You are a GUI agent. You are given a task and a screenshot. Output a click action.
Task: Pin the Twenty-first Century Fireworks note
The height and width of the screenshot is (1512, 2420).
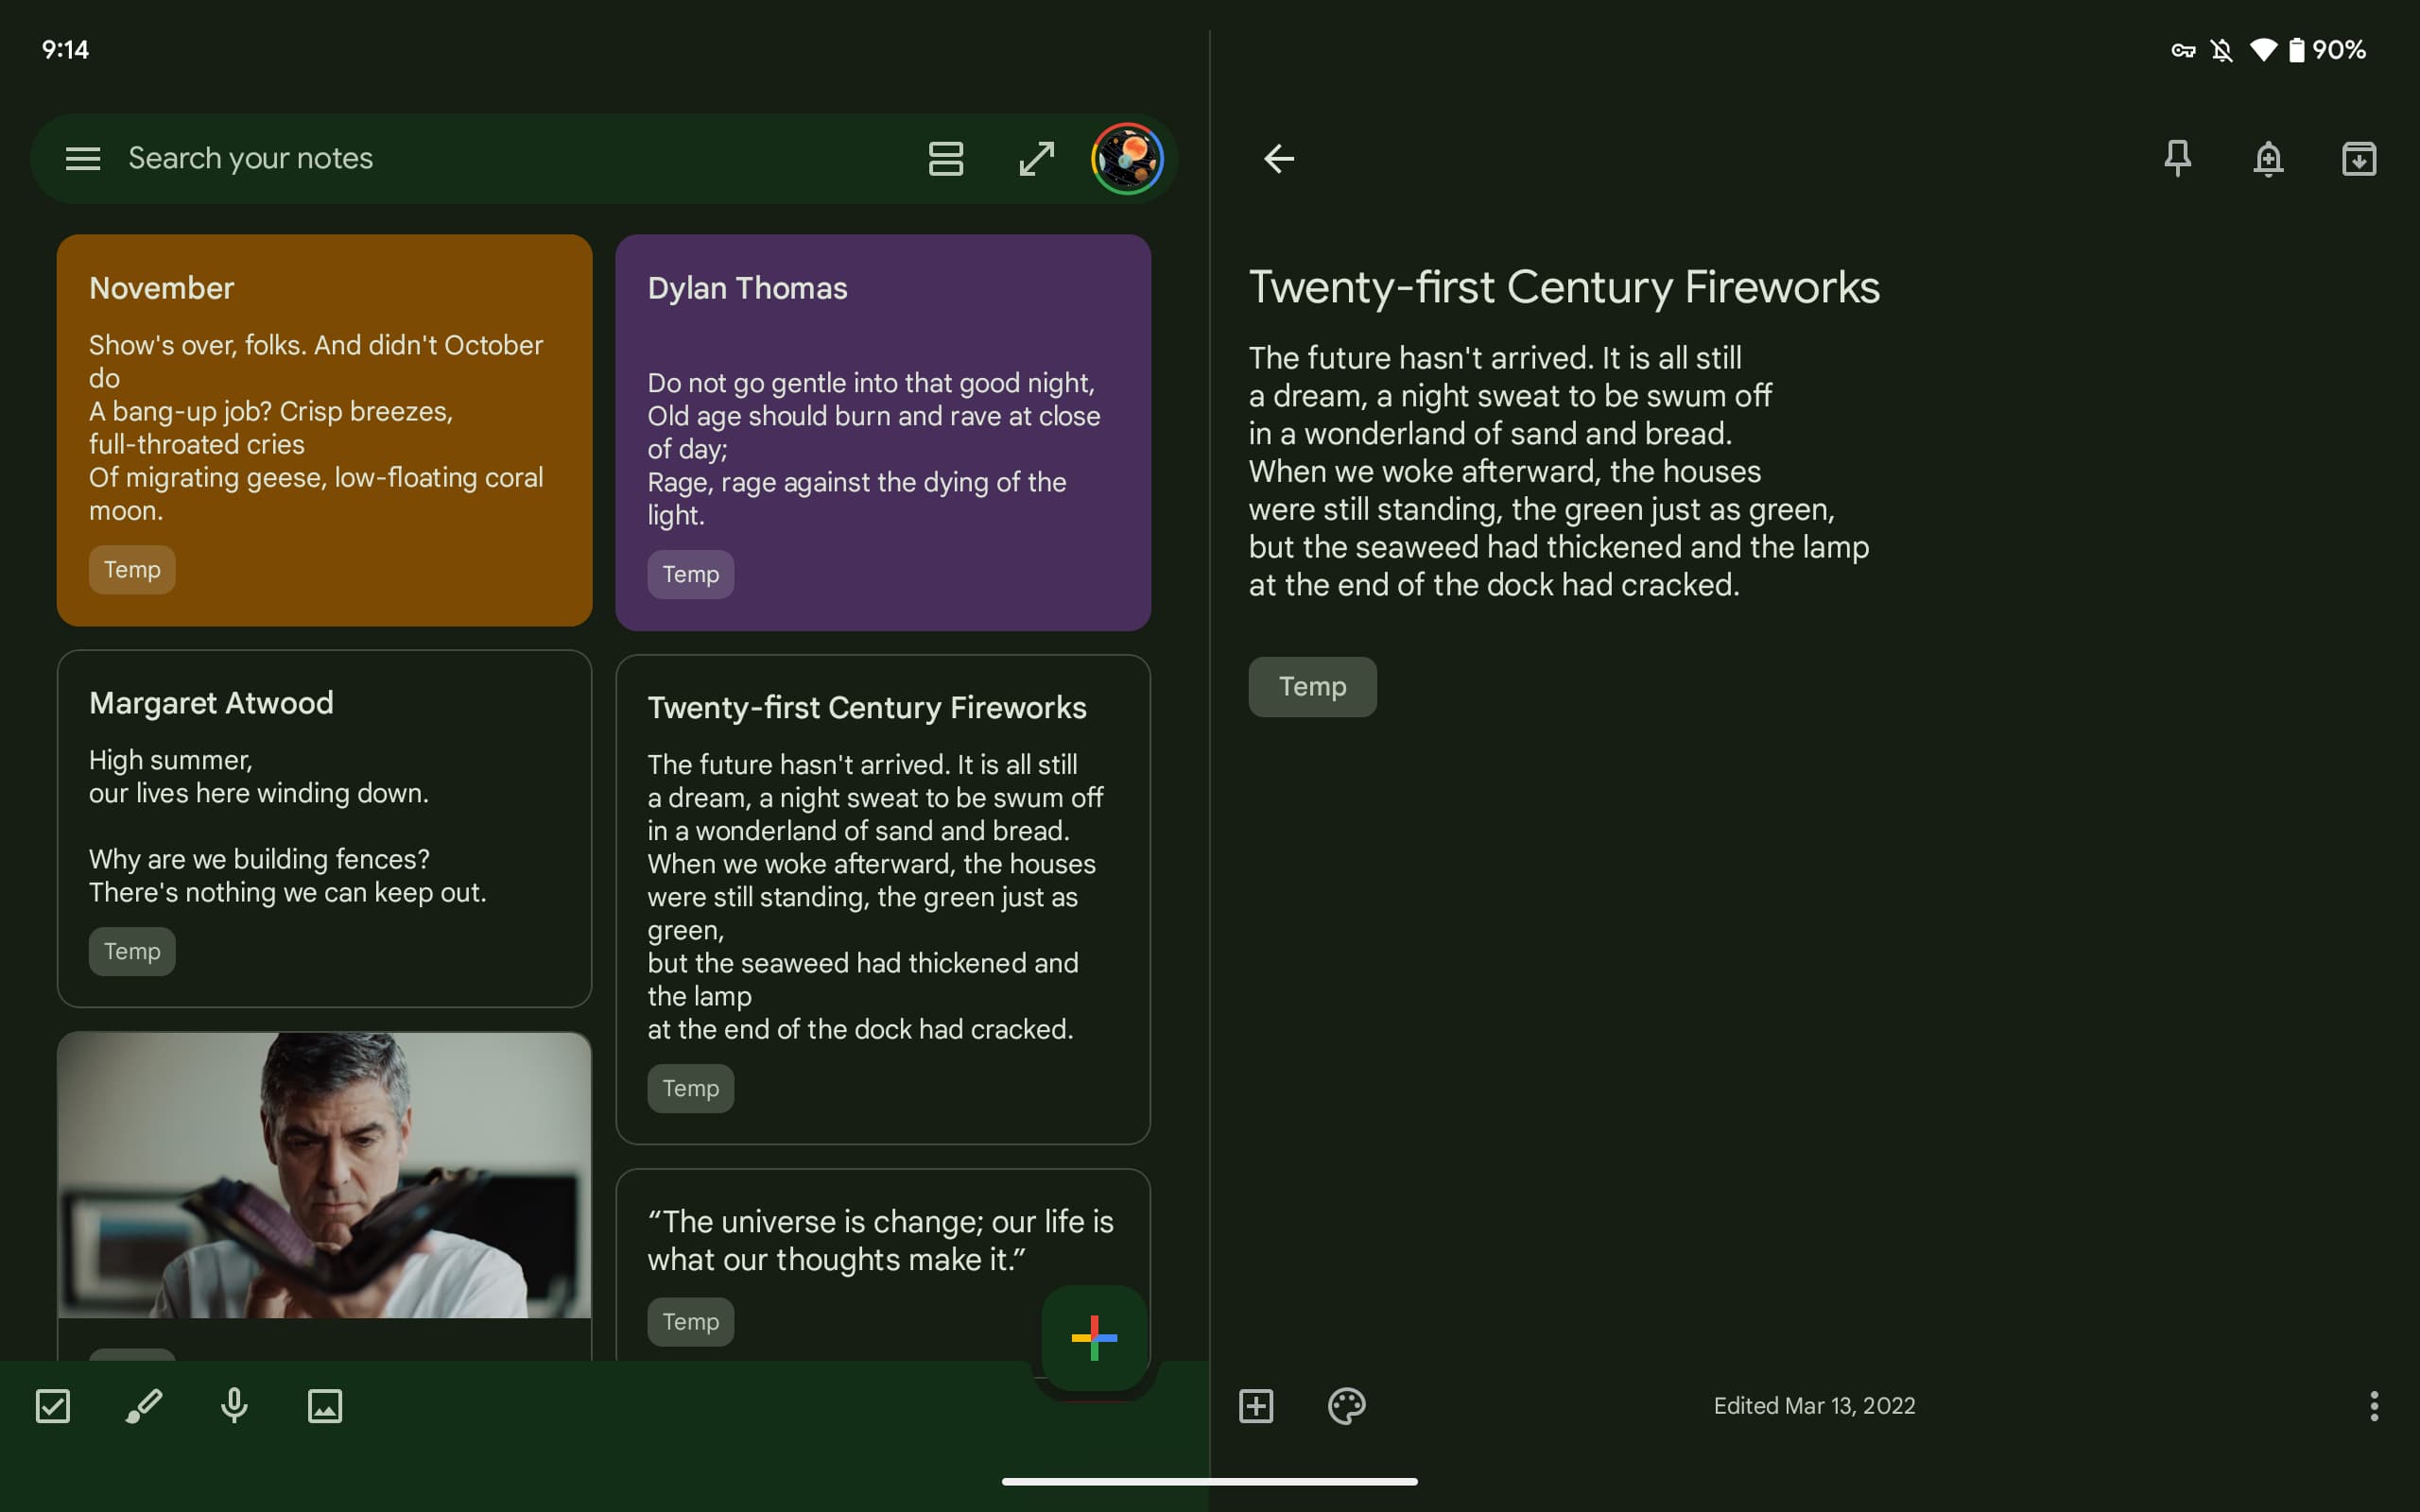(x=2177, y=158)
